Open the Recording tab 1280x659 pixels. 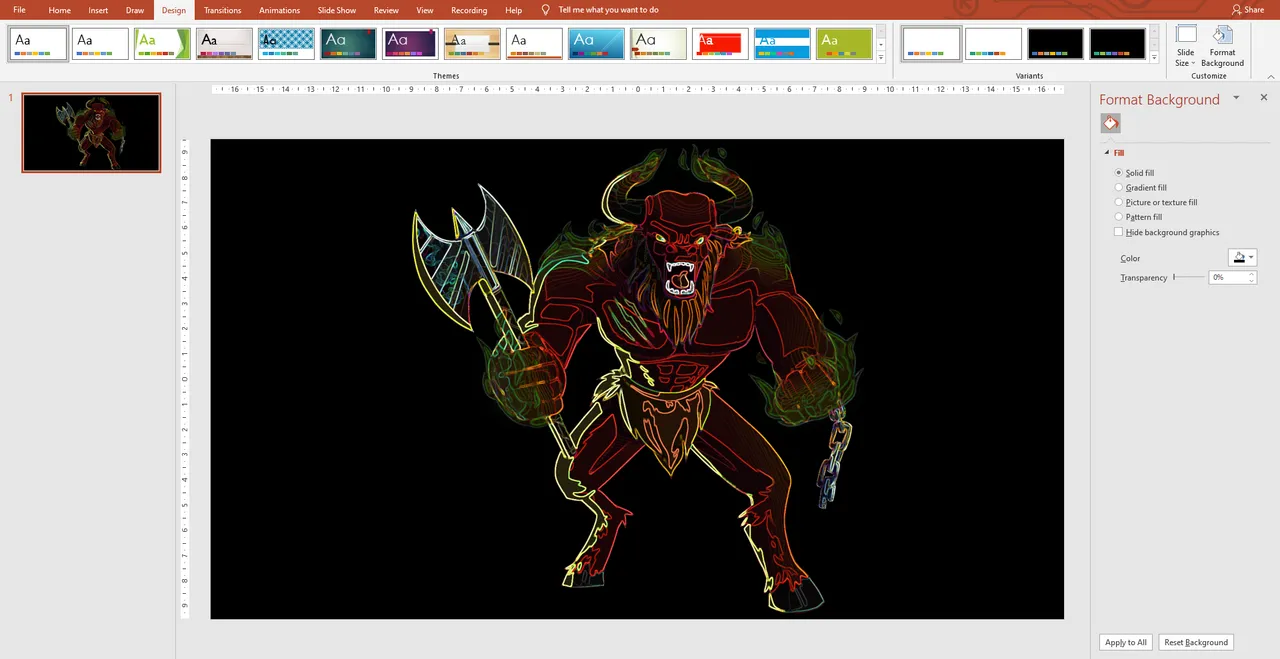point(469,10)
